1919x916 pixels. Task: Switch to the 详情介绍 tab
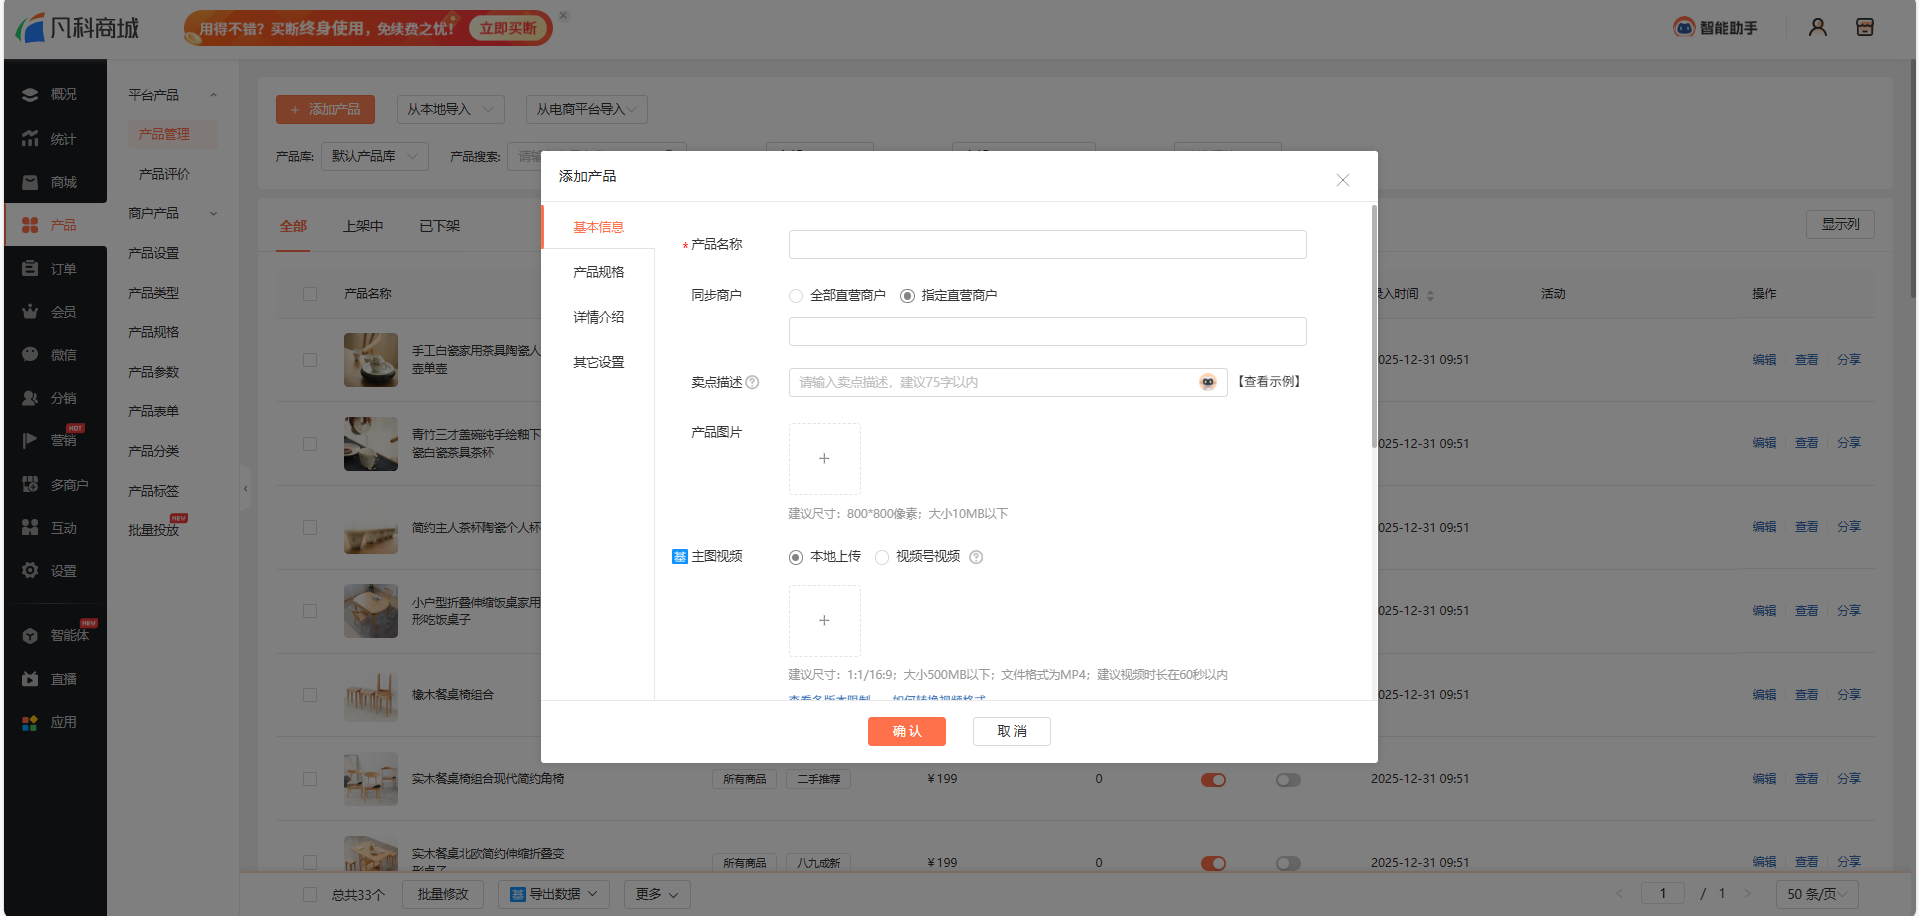tap(598, 317)
